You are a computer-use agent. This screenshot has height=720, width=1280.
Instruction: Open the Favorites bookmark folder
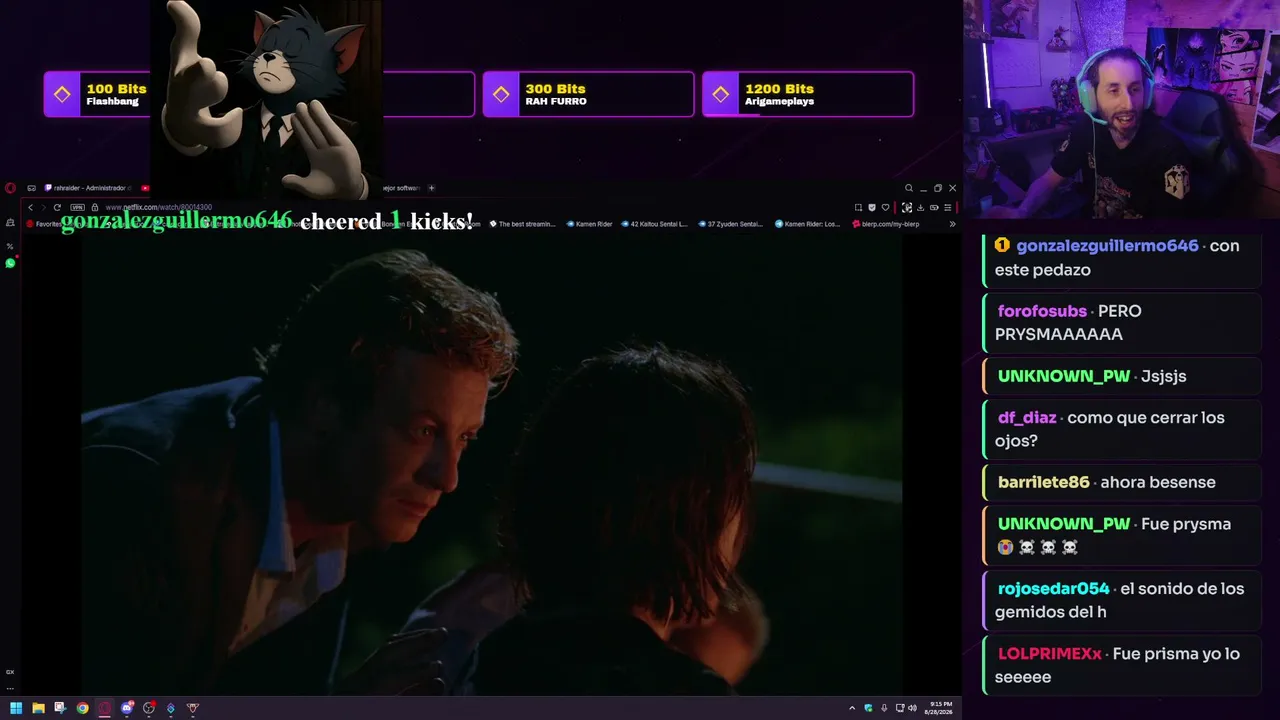[x=45, y=224]
